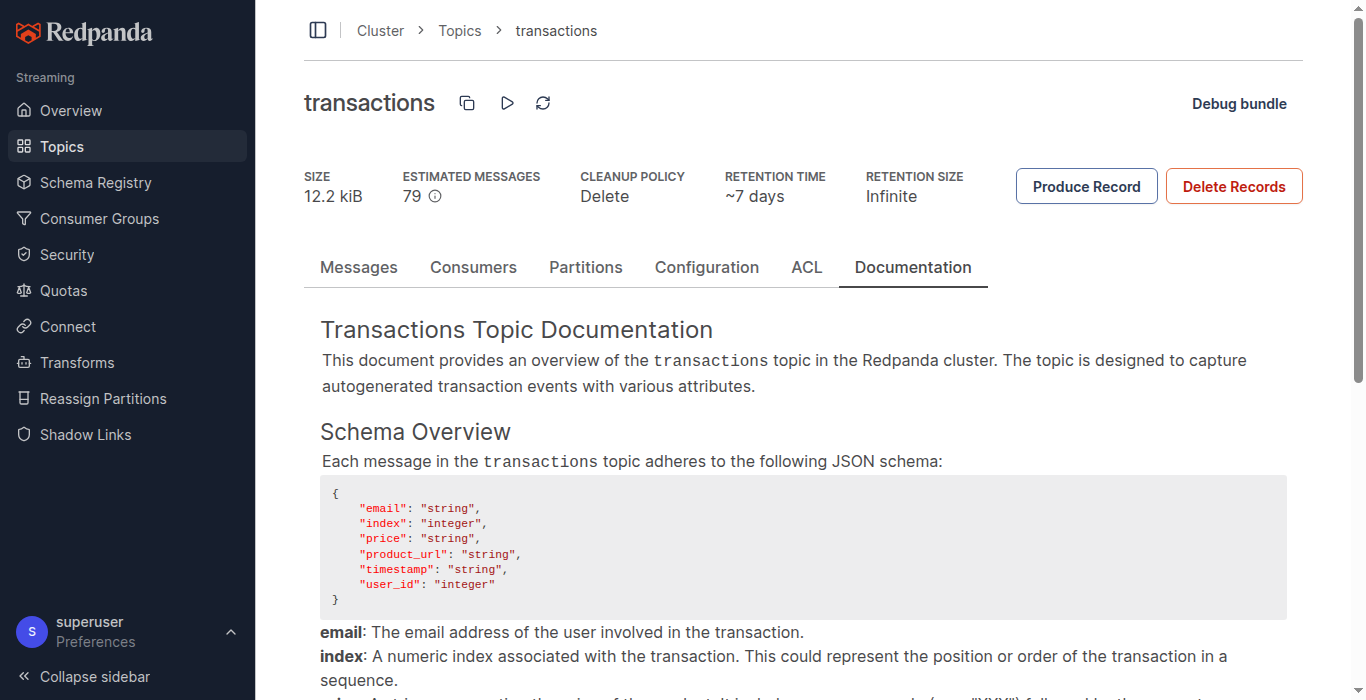Open the Debug bundle link
This screenshot has width=1366, height=700.
point(1239,104)
